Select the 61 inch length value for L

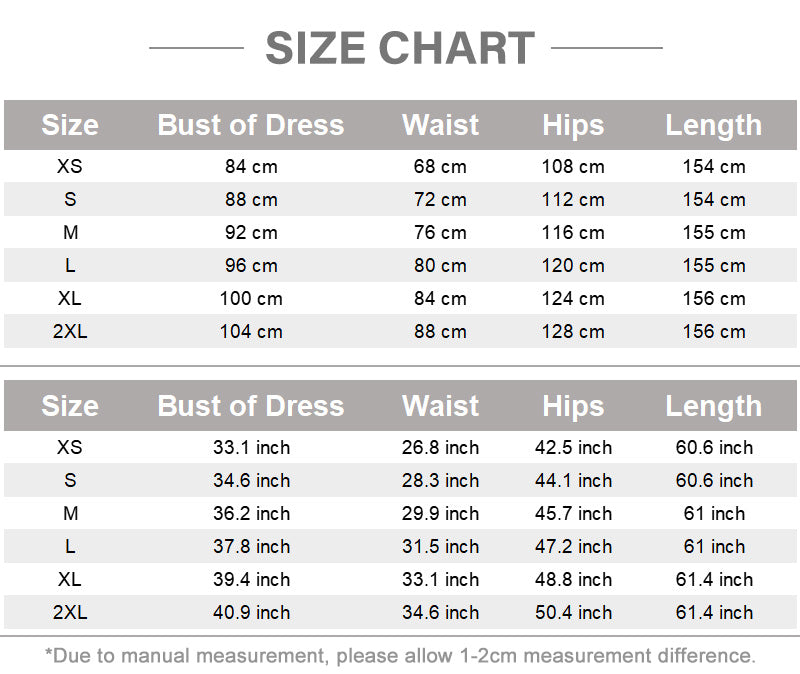tap(714, 546)
